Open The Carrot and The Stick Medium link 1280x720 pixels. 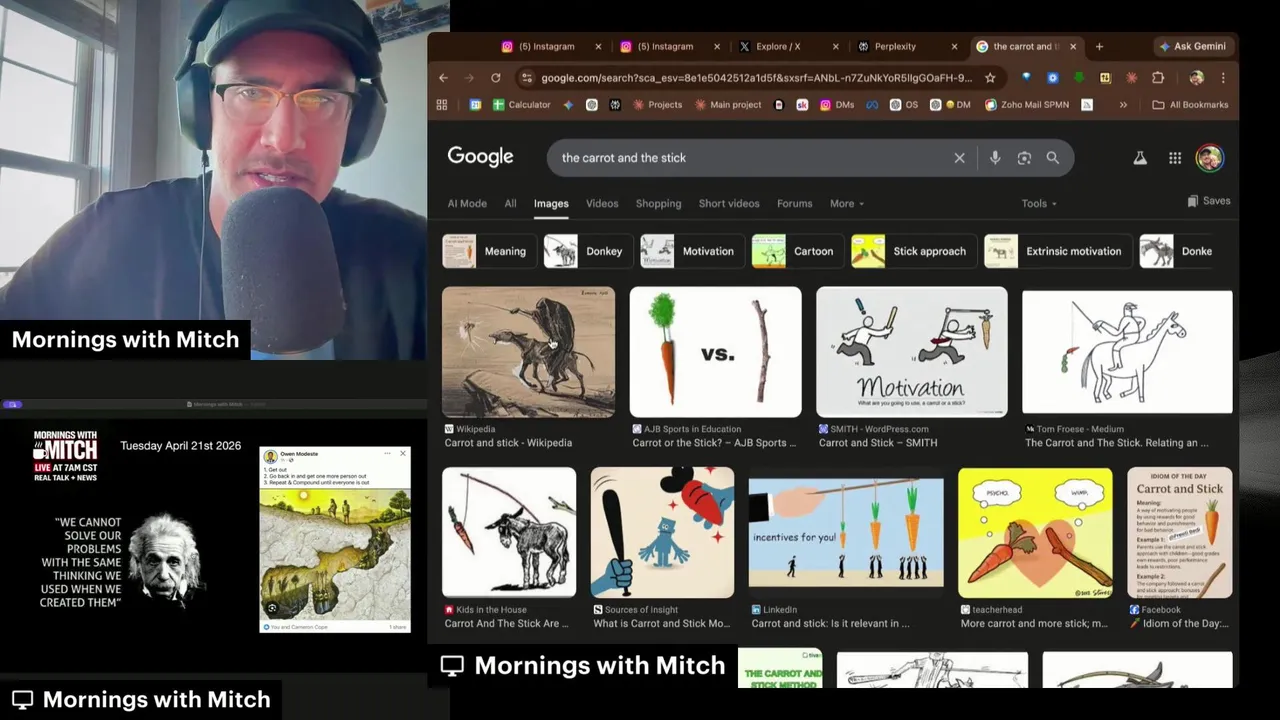[1116, 443]
